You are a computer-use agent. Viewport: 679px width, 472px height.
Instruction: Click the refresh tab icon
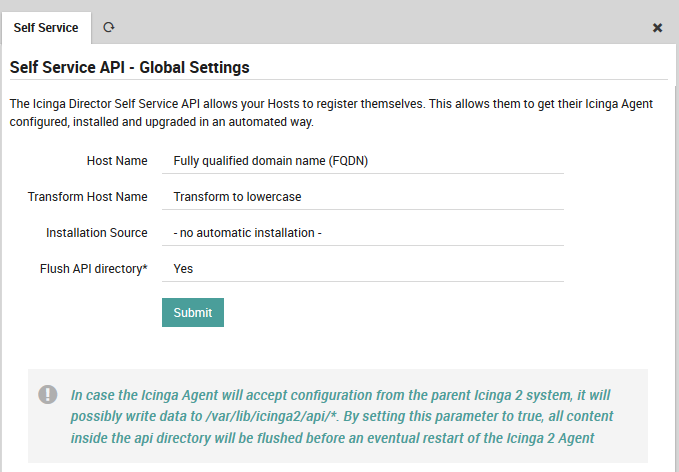click(109, 28)
